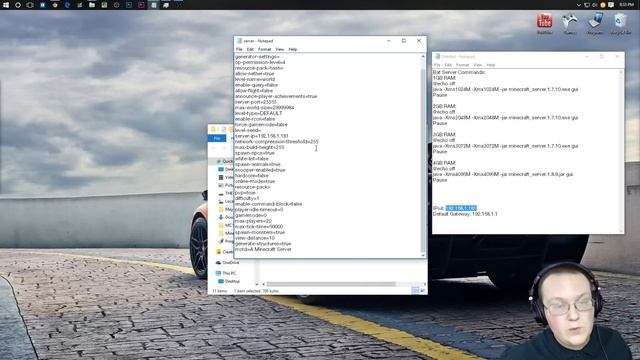640x360 pixels.
Task: Open the orange circular tray icon
Action: point(602,5)
